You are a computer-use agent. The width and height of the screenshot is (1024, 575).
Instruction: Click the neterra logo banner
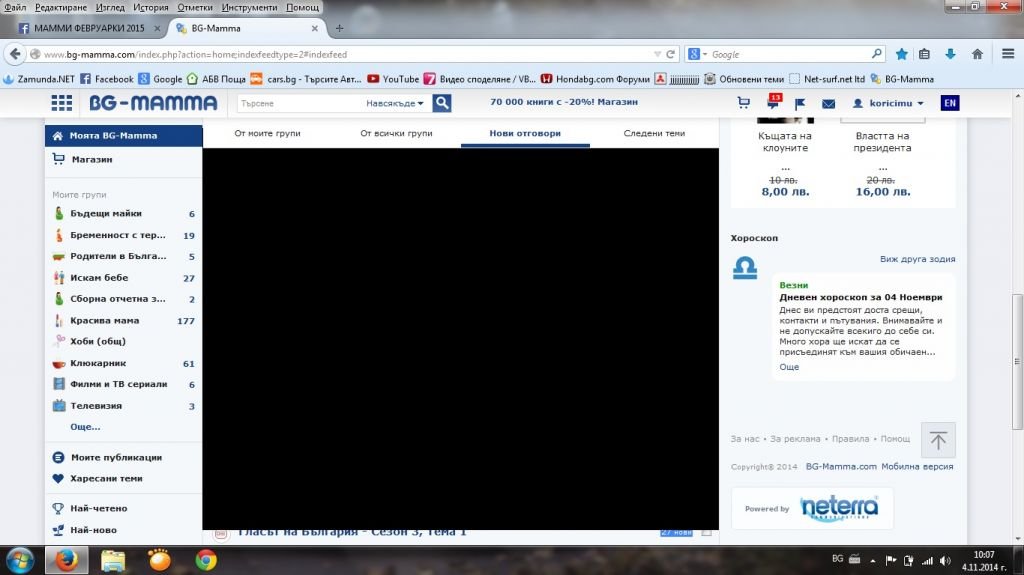812,508
